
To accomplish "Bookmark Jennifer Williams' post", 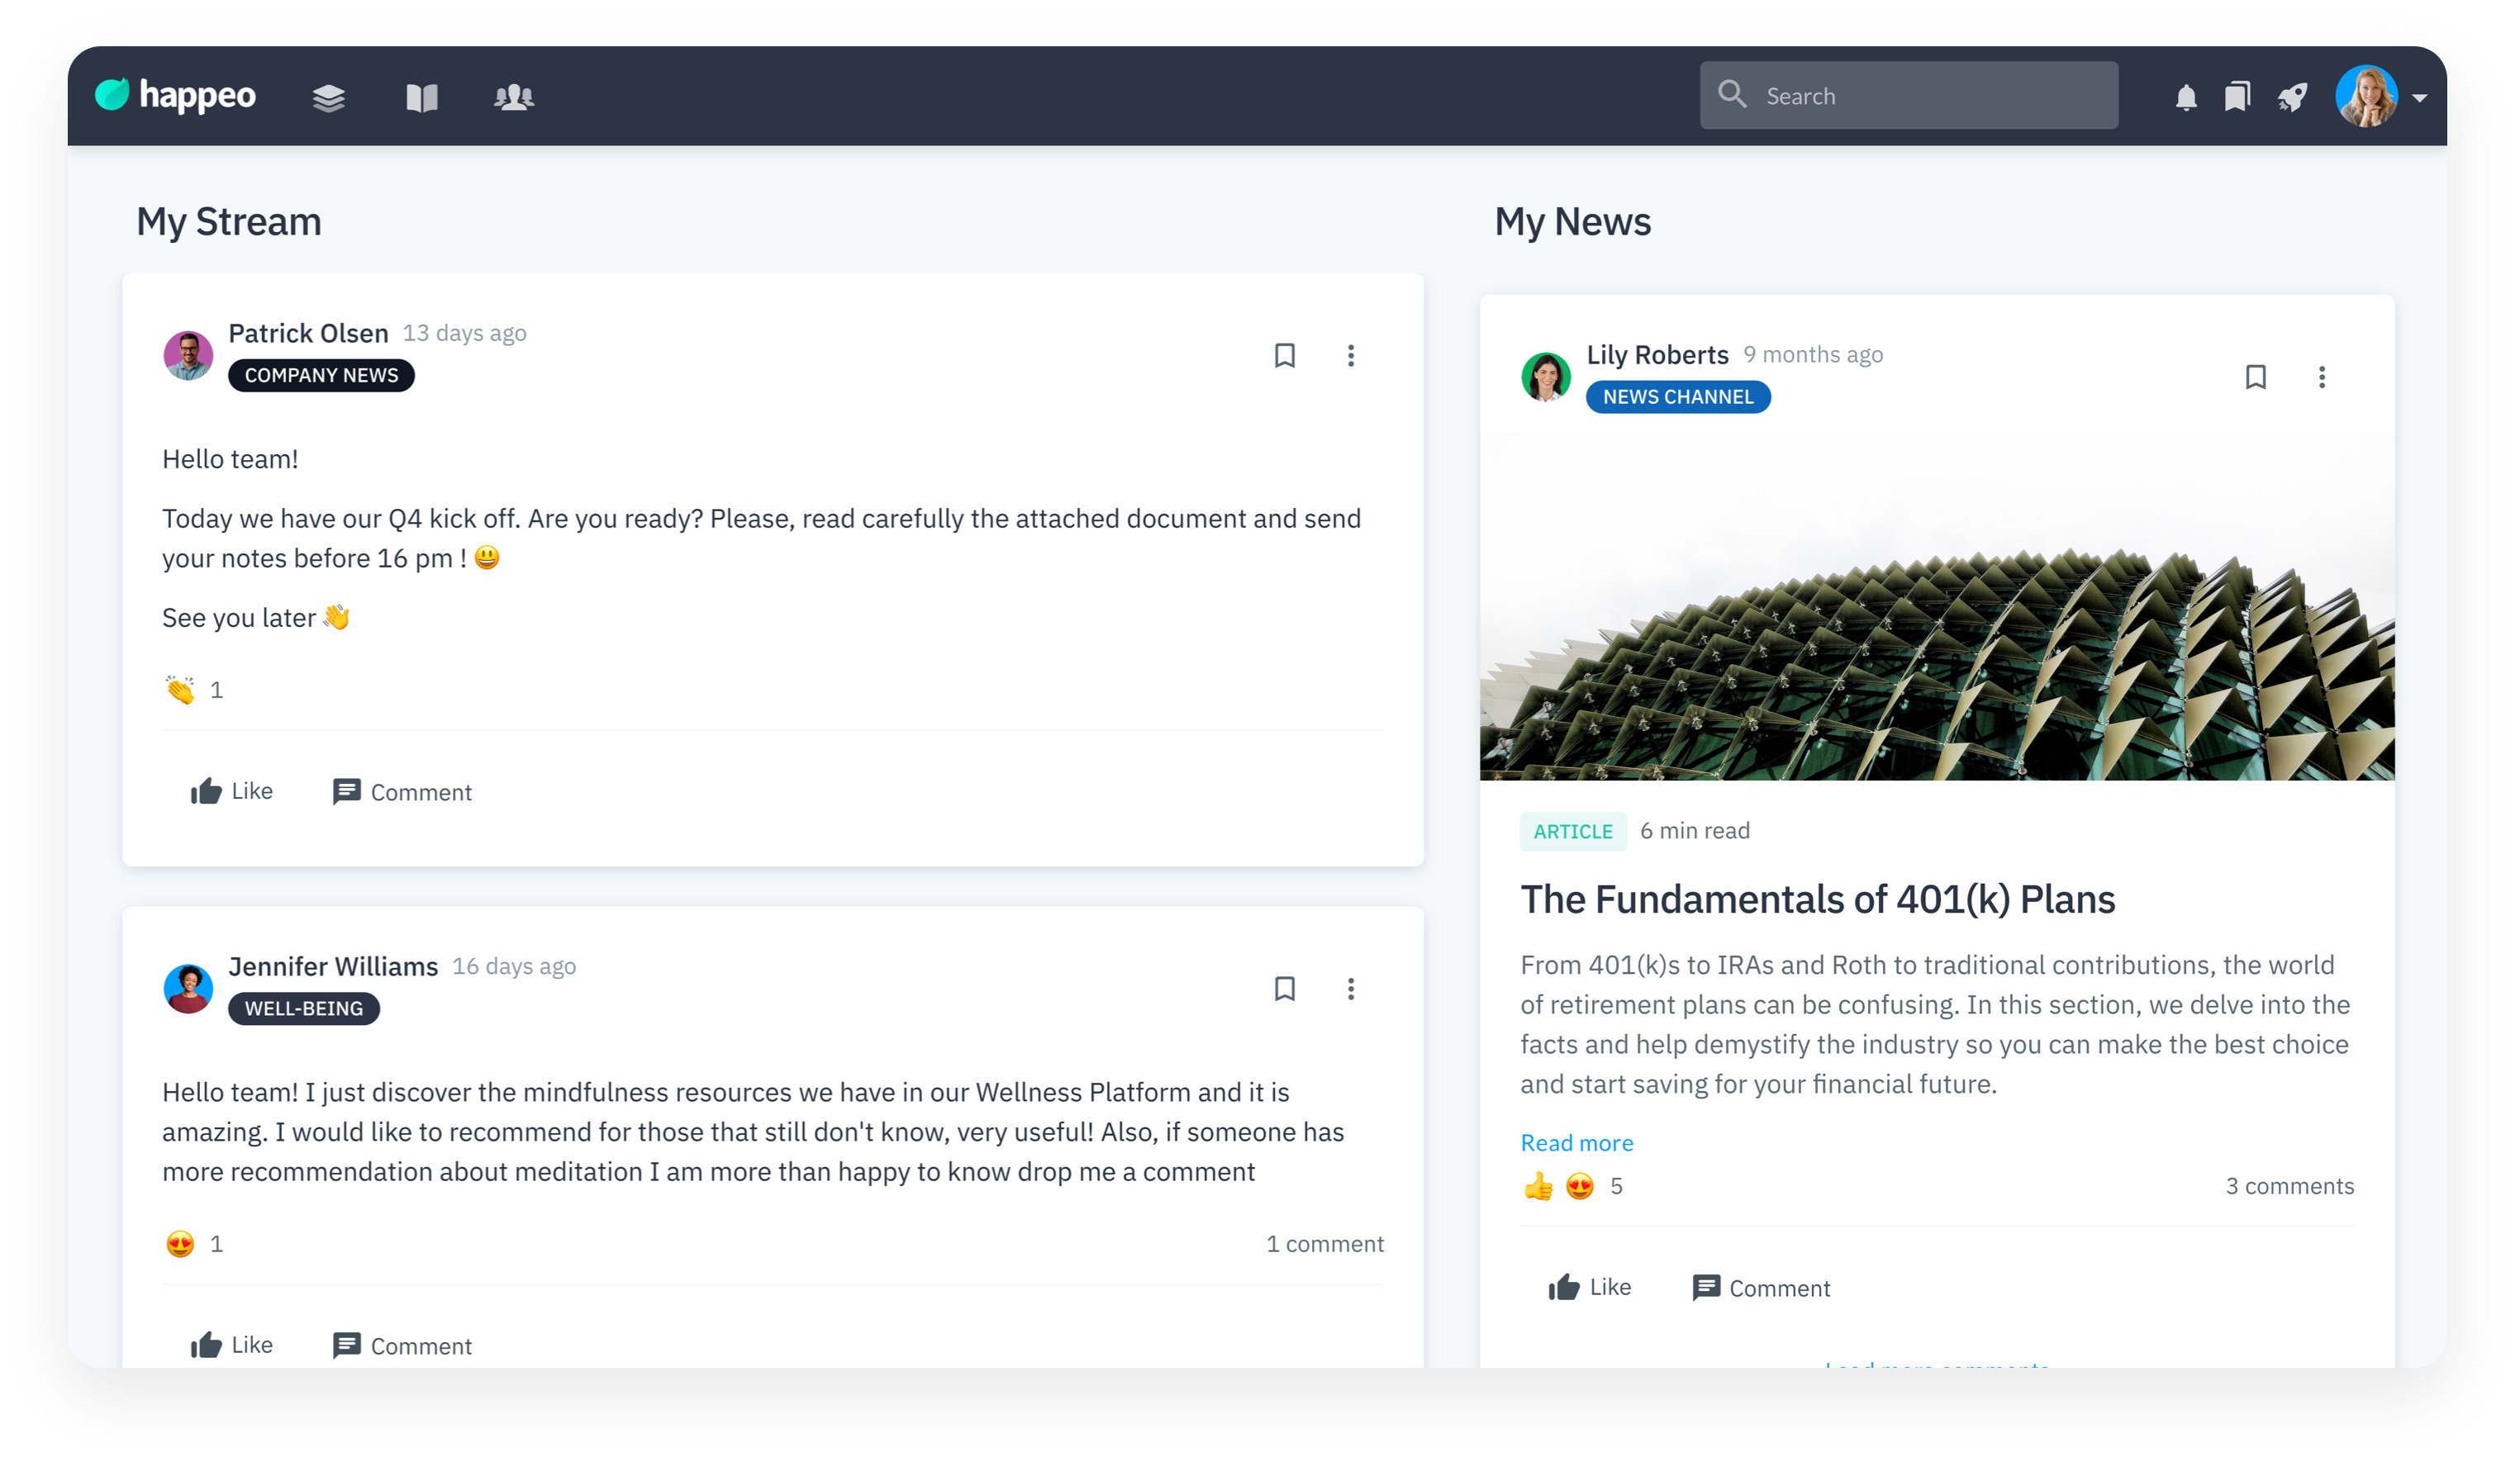I will point(1284,988).
